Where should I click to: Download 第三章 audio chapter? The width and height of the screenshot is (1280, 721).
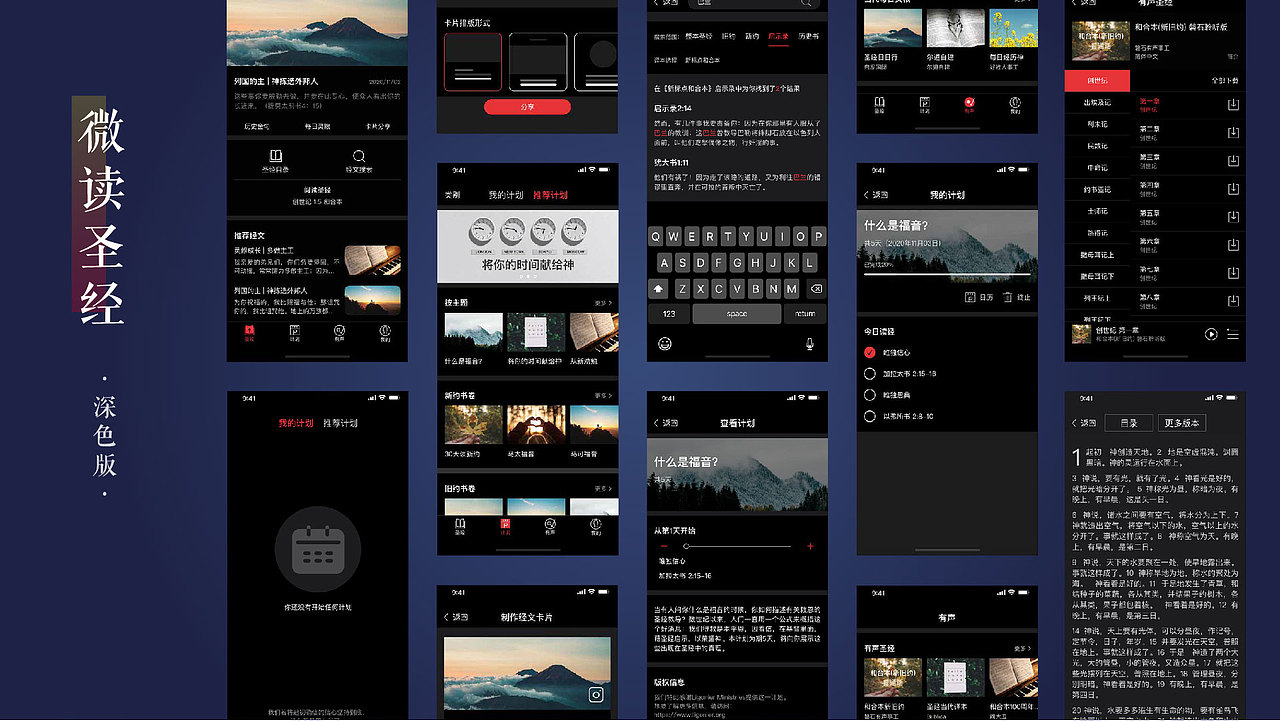coord(1233,160)
